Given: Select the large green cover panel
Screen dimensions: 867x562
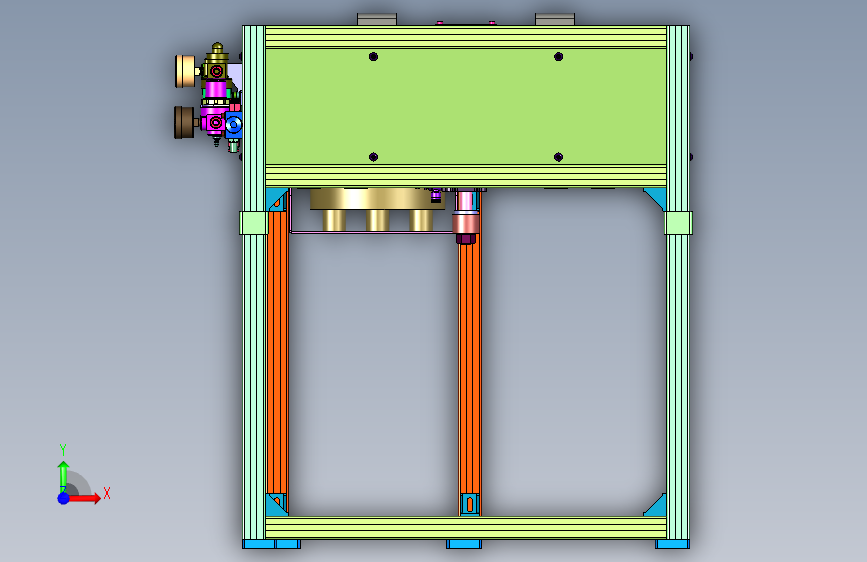Looking at the screenshot, I should tap(466, 106).
